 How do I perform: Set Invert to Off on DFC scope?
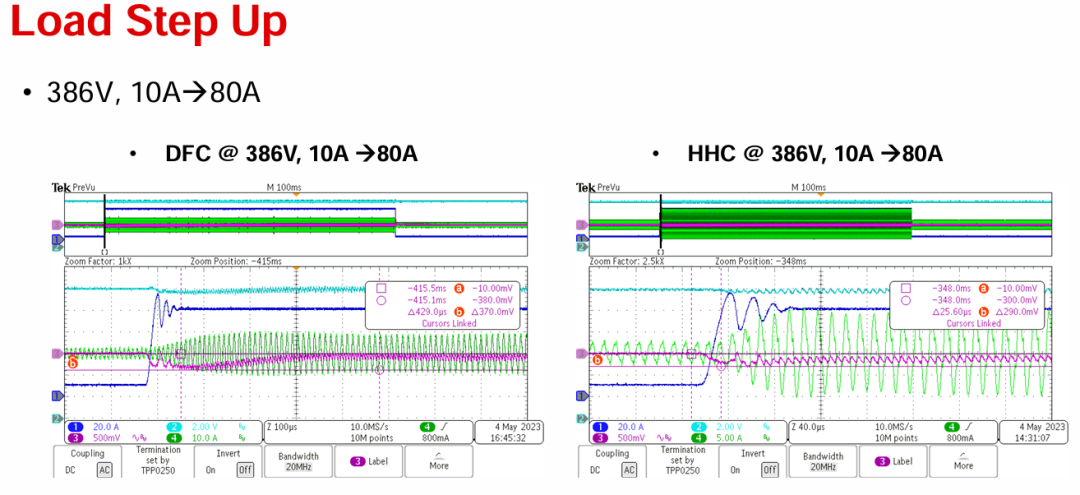point(244,470)
